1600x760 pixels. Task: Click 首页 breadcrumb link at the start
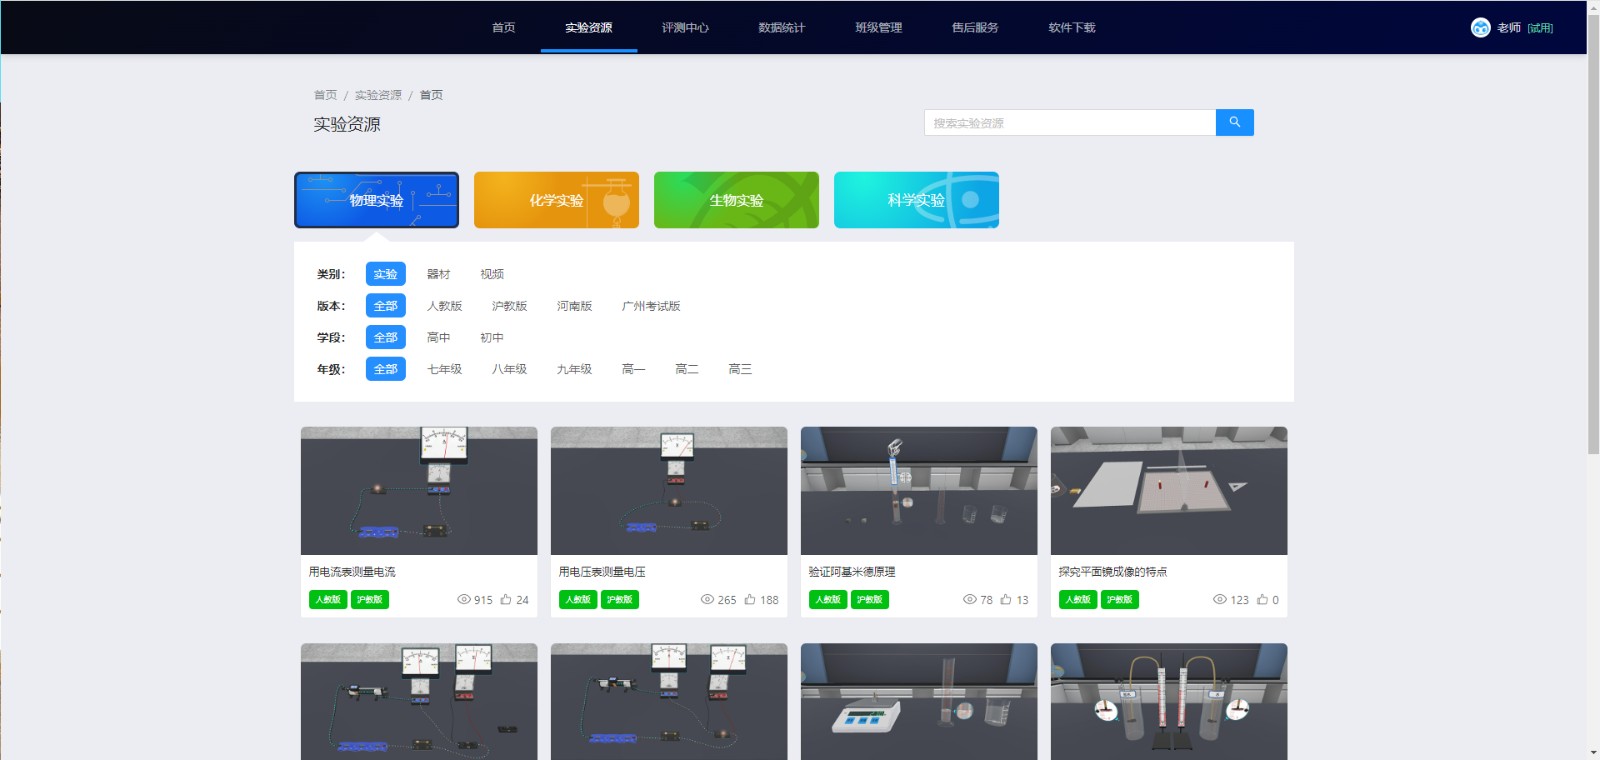click(325, 95)
